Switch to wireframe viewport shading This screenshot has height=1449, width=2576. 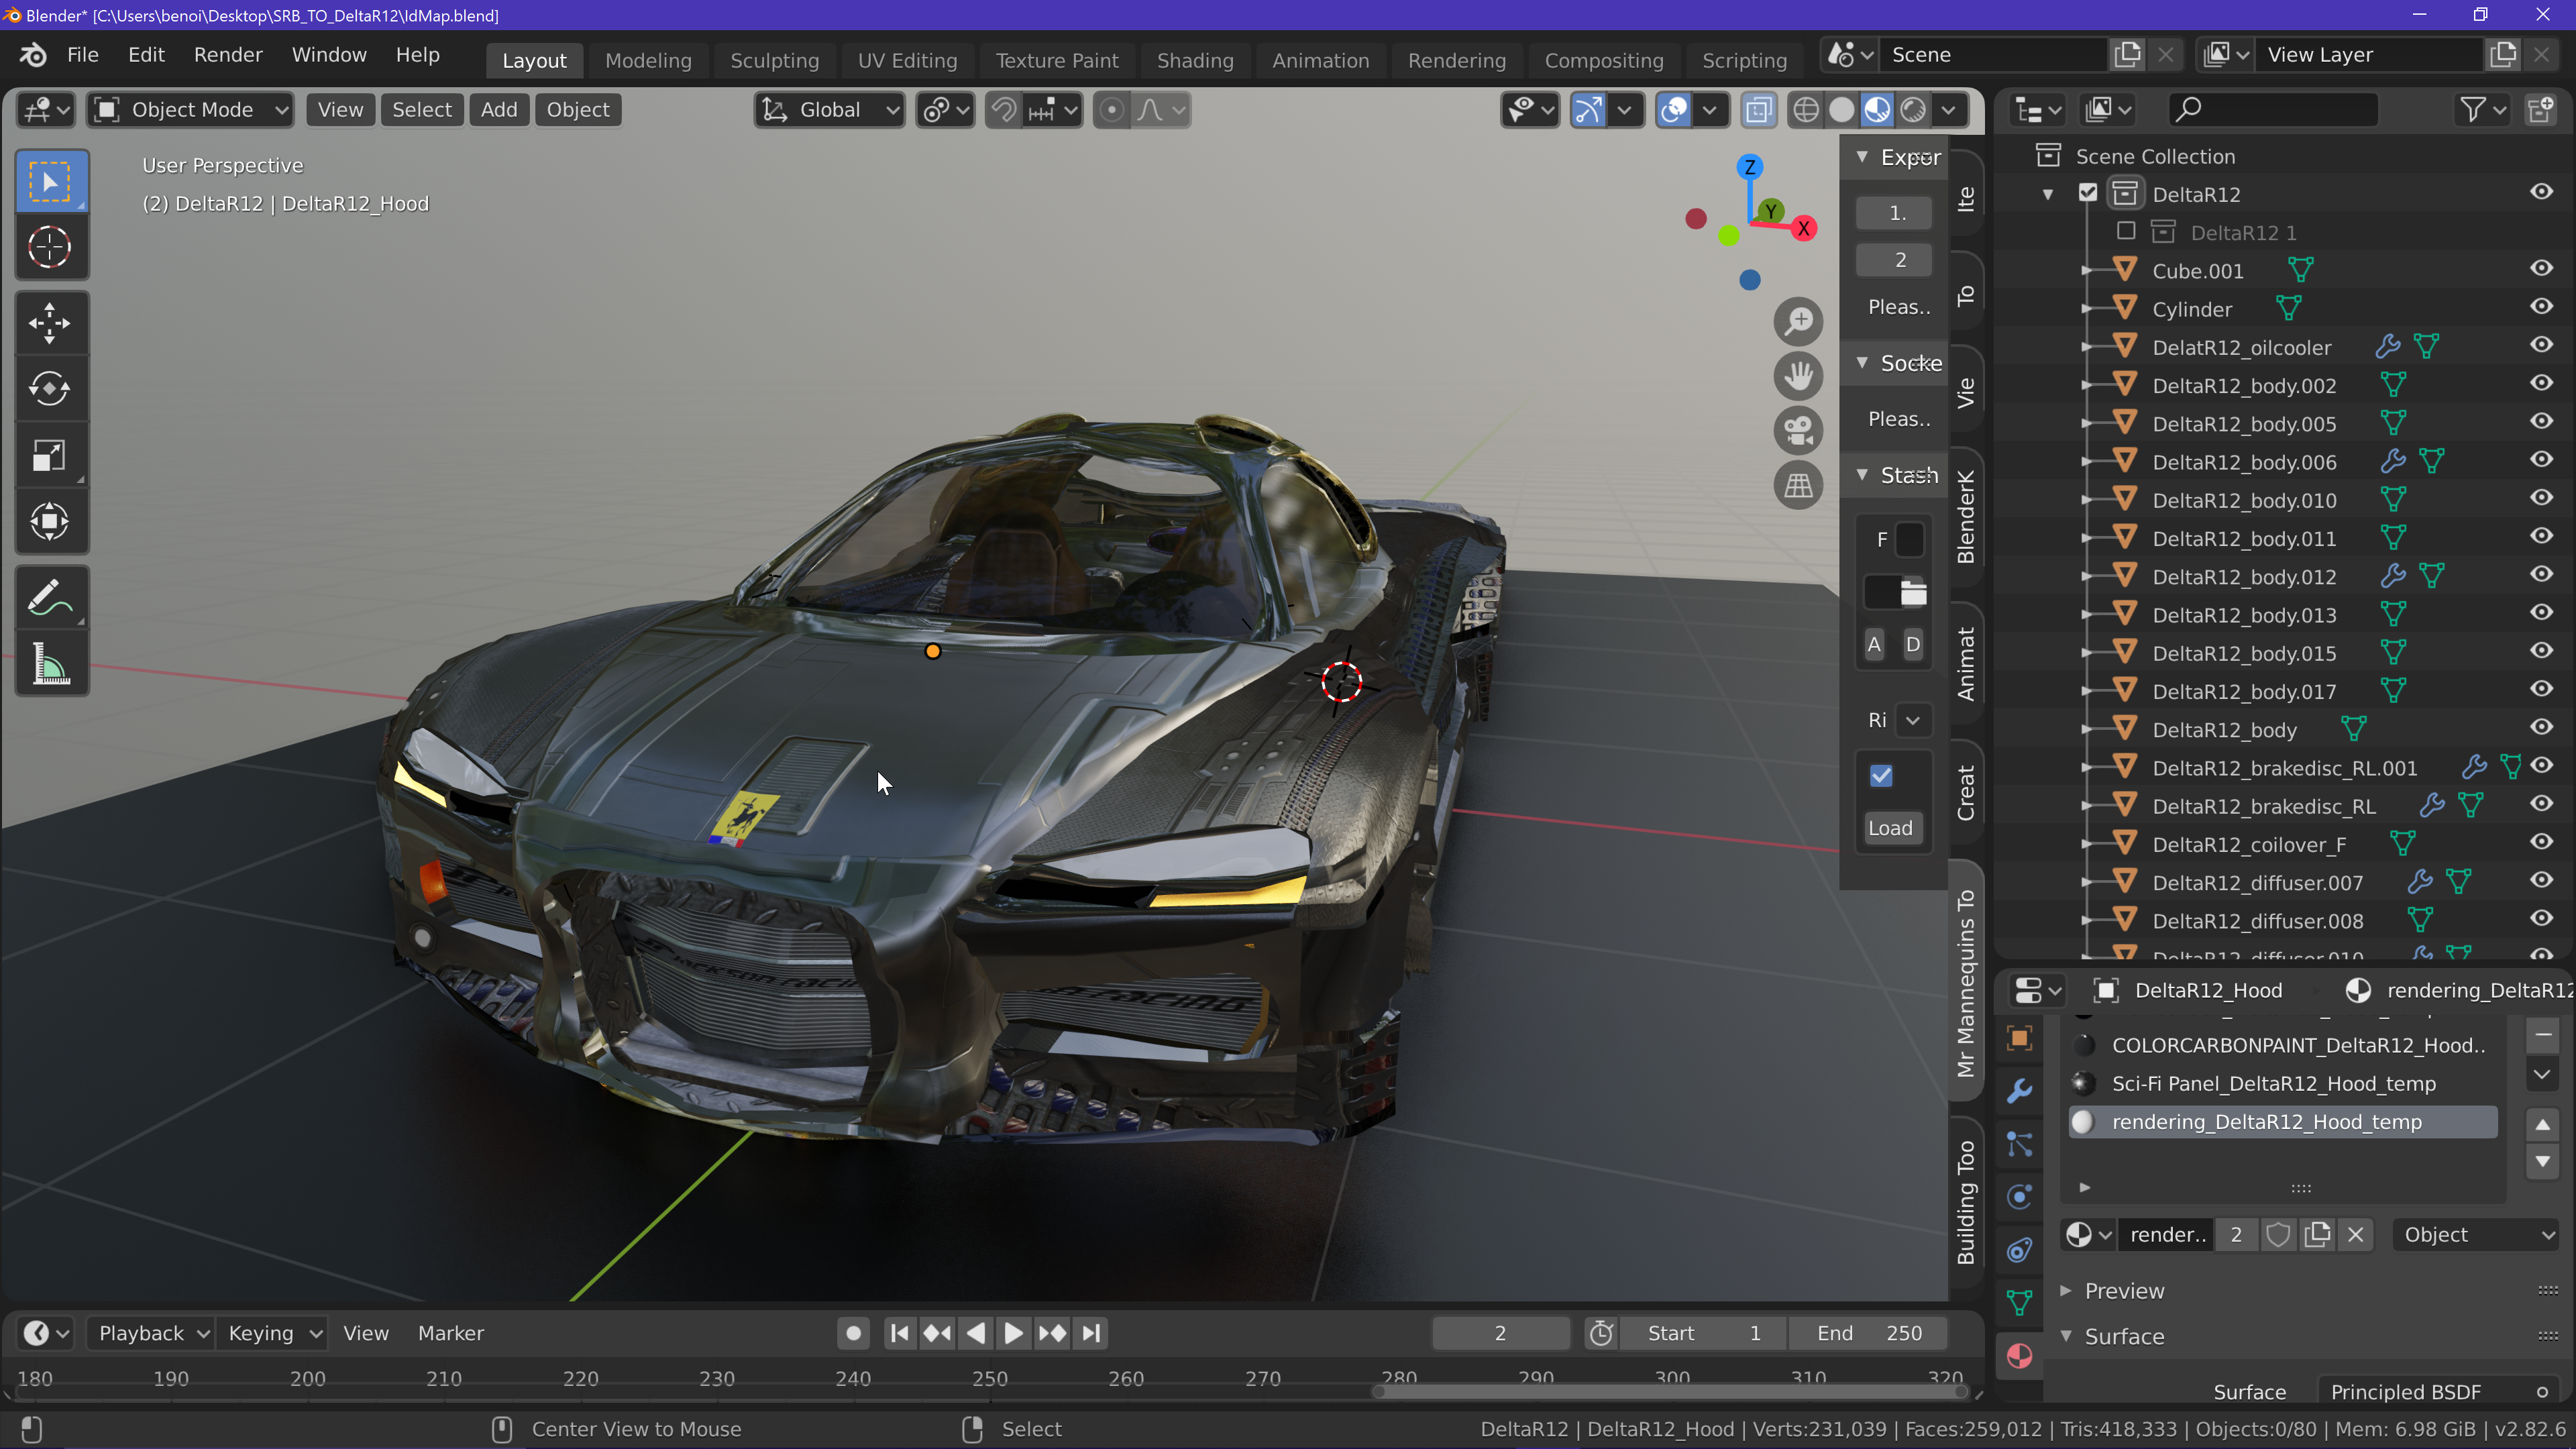(1805, 110)
